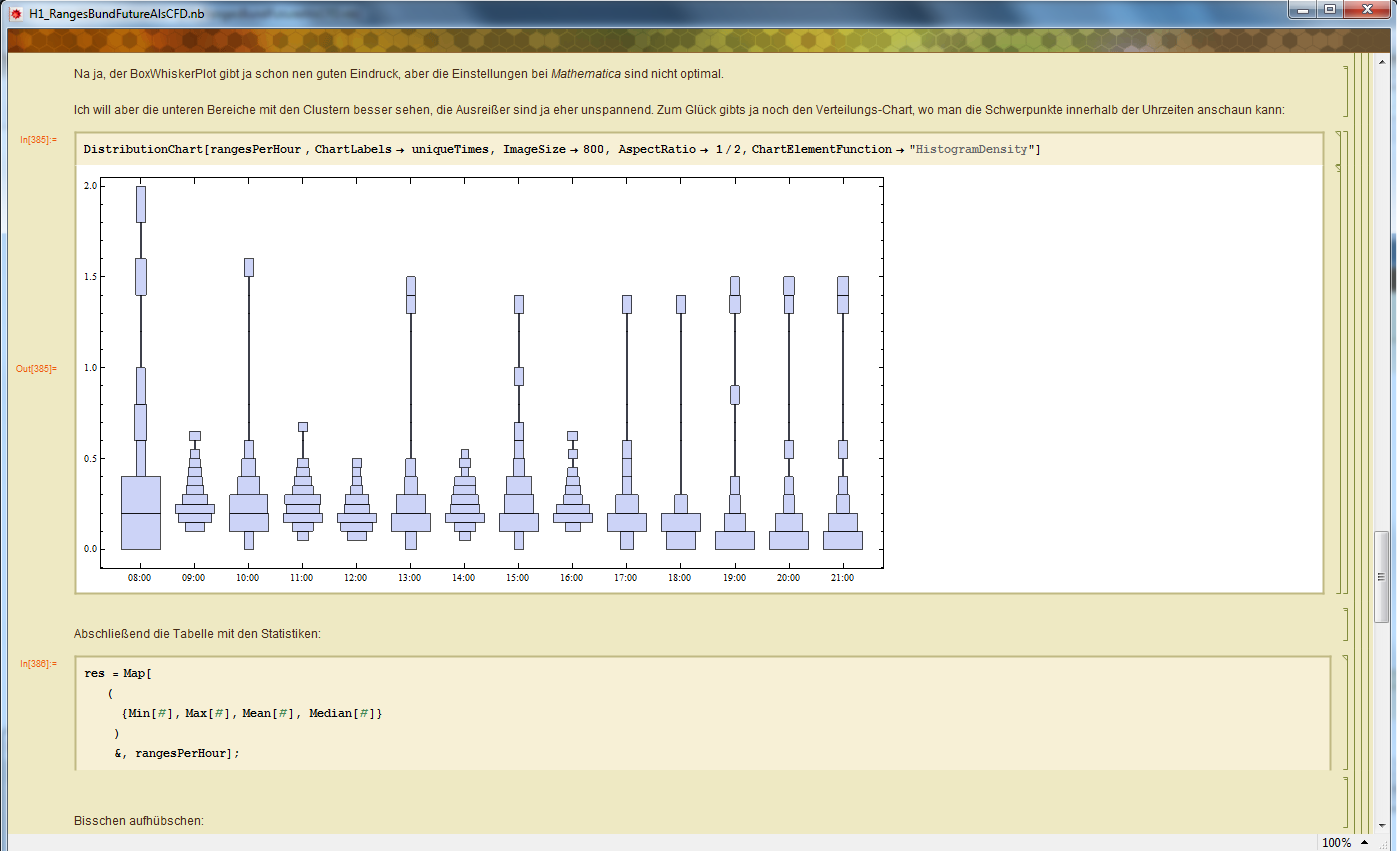Maximize the notebook window
This screenshot has height=851, width=1397.
point(1329,9)
